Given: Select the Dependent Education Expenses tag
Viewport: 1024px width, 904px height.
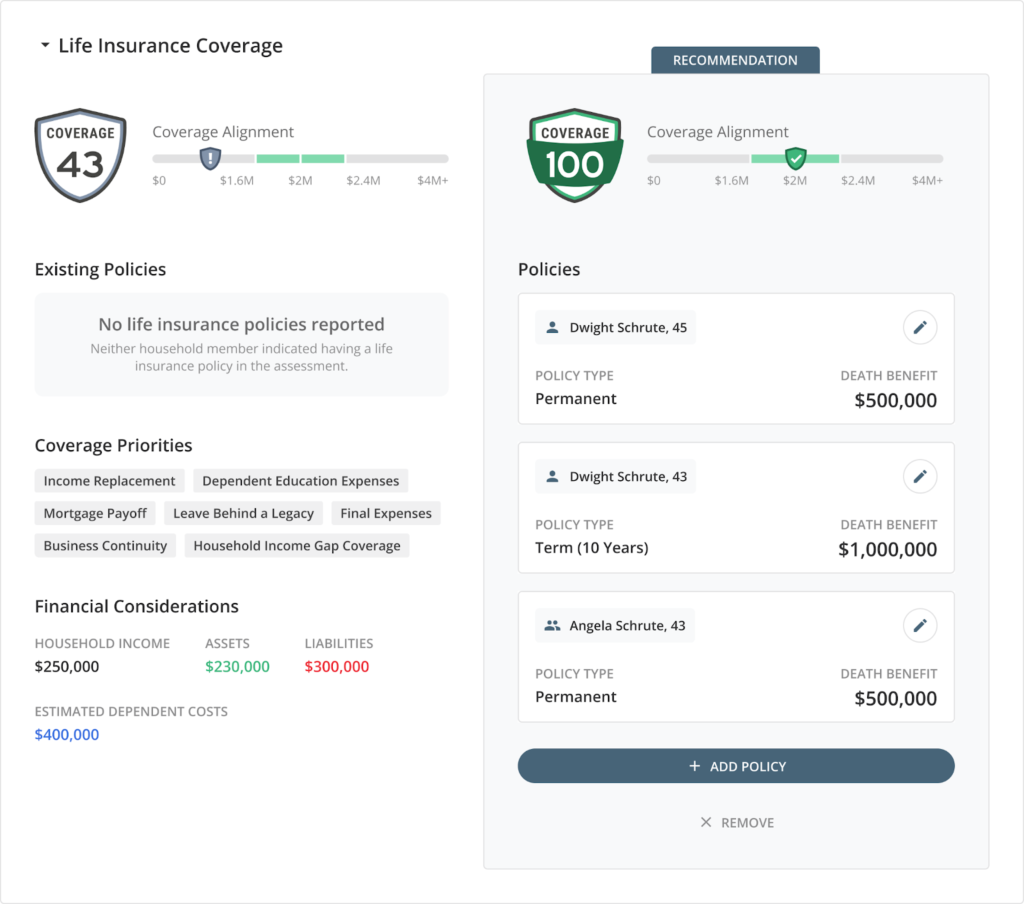Looking at the screenshot, I should coord(300,481).
